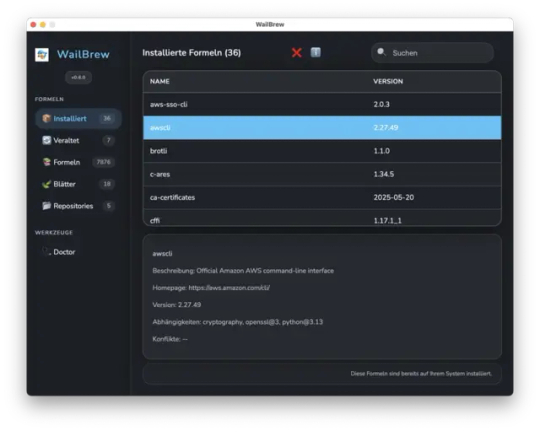Click the WailBrew title in sidebar
The height and width of the screenshot is (431, 540).
pos(83,54)
